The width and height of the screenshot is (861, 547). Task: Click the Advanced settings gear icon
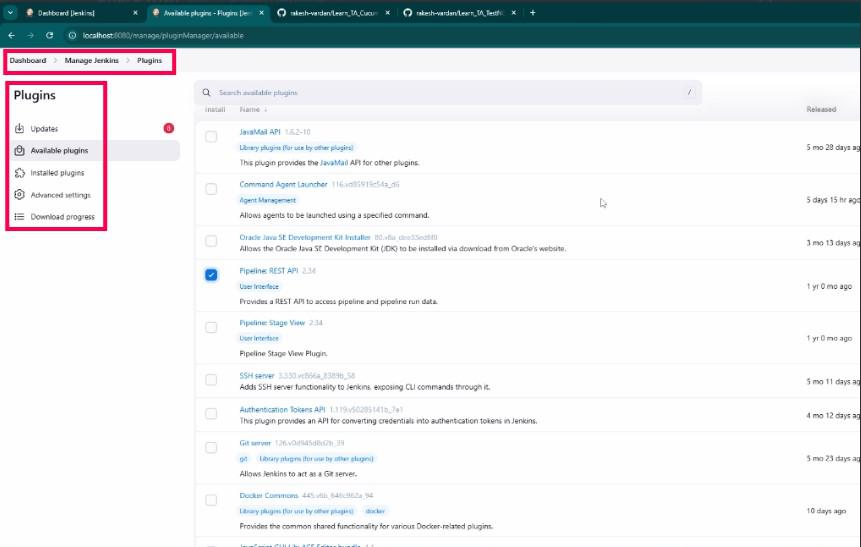[19, 194]
